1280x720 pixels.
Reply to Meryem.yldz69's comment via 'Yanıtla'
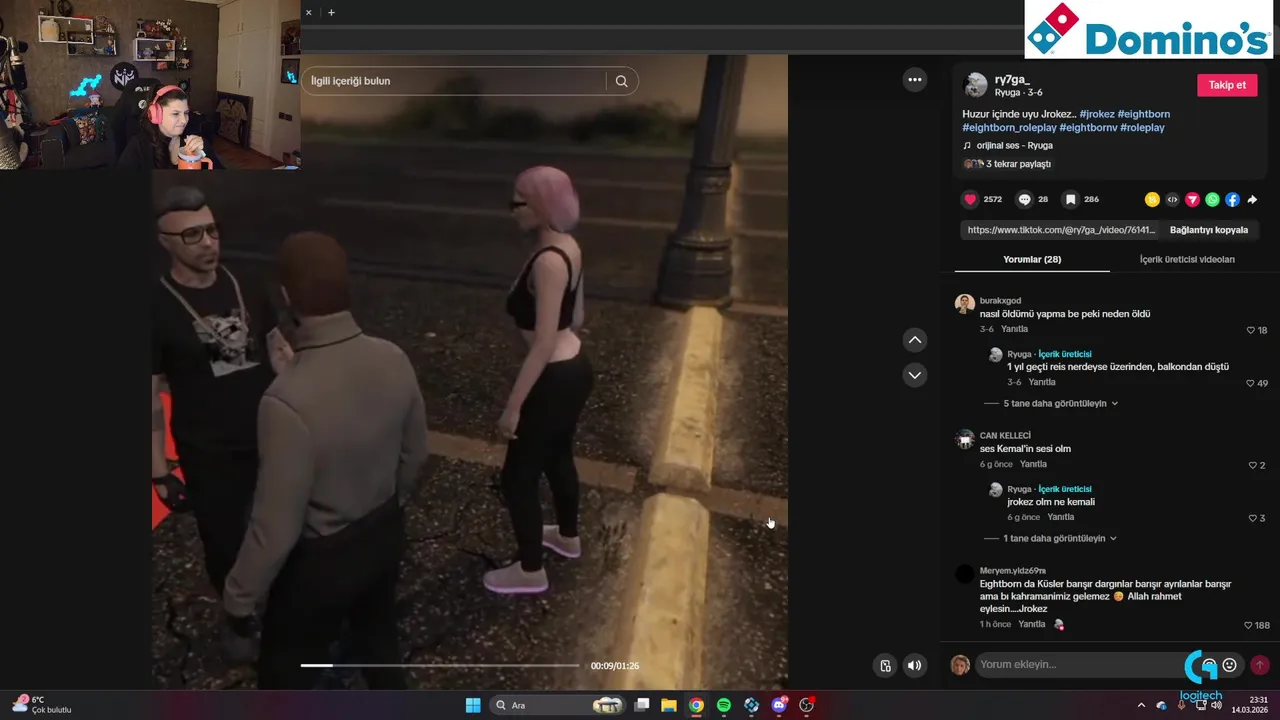(1031, 624)
